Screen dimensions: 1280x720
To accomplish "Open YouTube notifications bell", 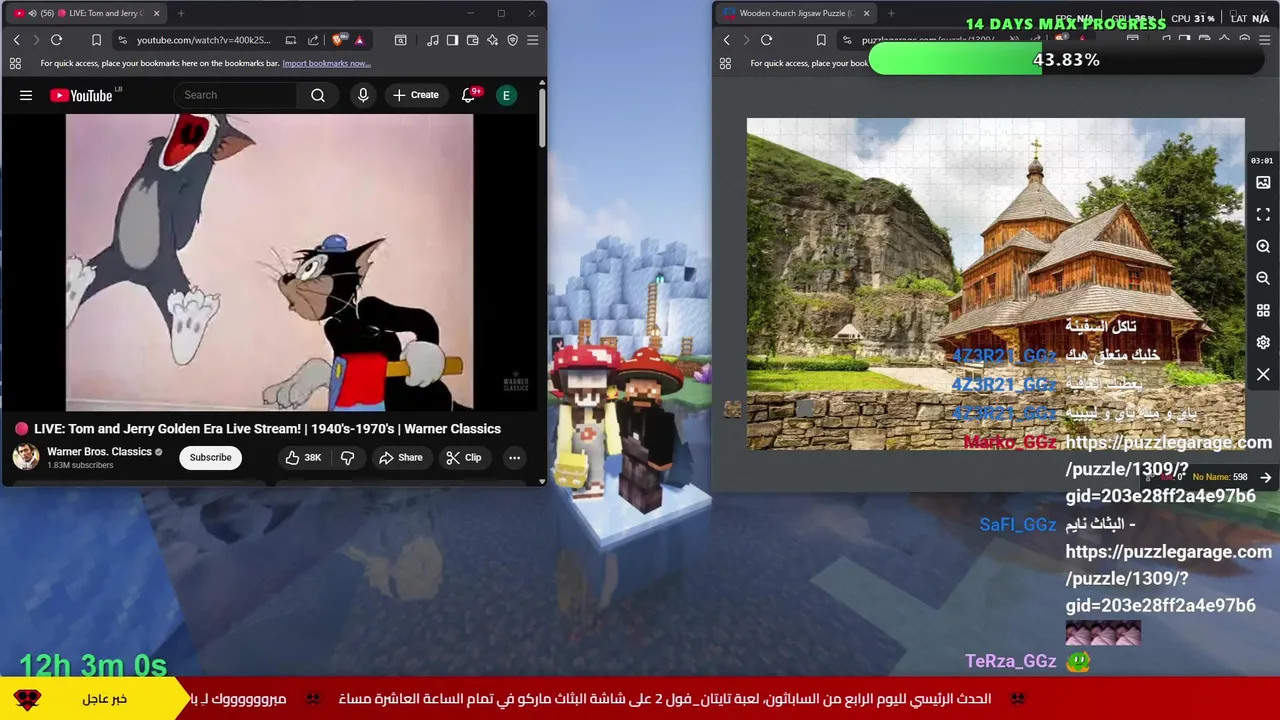I will click(468, 95).
